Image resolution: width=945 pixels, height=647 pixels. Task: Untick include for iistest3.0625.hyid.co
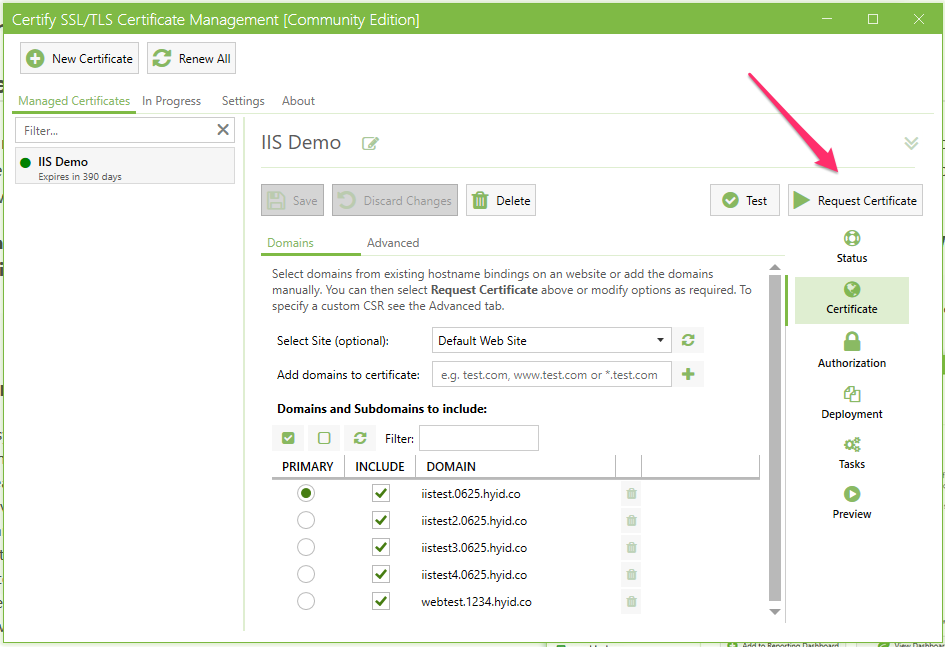point(381,547)
